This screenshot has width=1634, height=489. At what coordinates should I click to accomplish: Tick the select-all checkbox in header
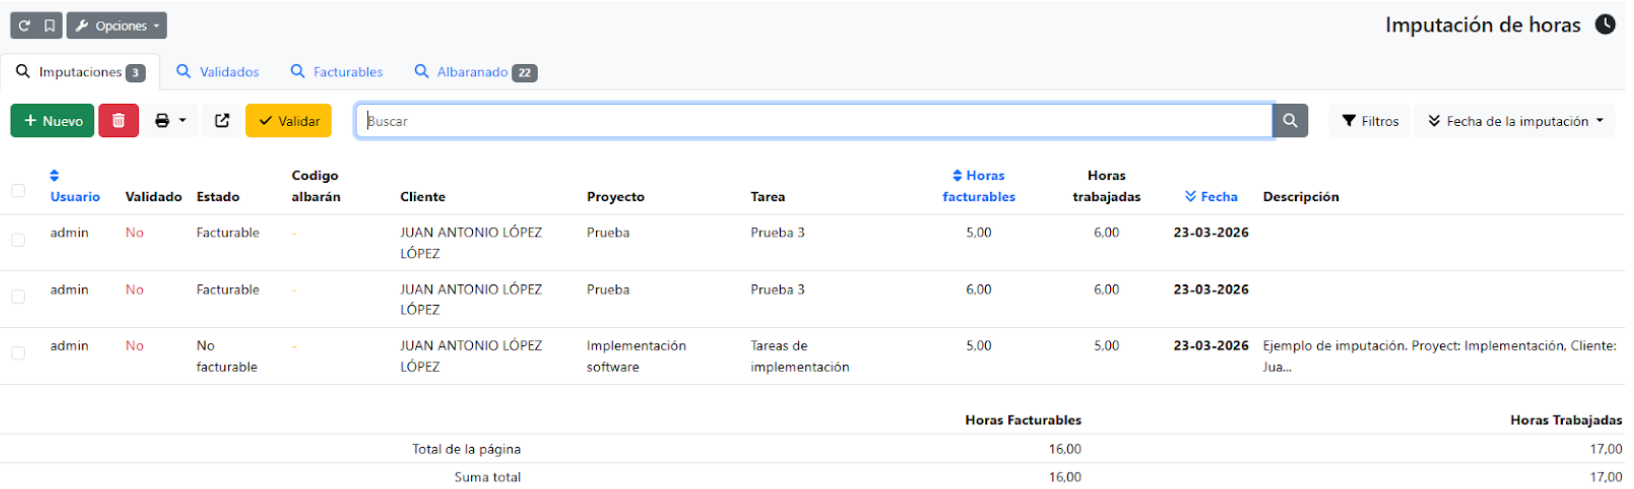point(18,190)
